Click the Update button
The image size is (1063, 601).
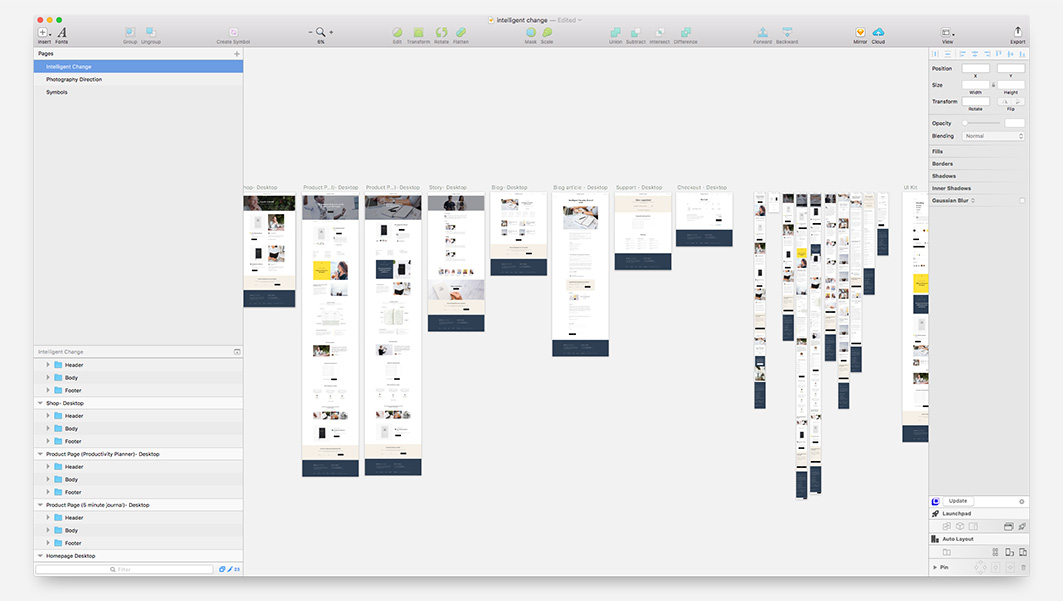point(958,501)
